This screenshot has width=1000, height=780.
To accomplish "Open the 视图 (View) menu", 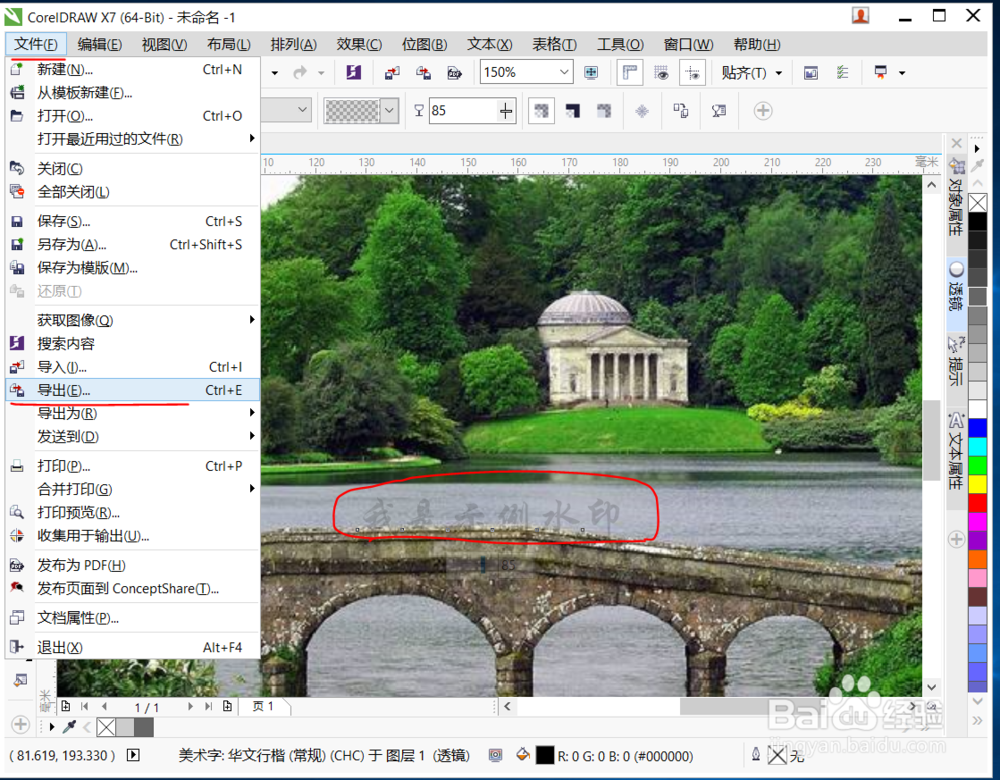I will click(x=164, y=44).
